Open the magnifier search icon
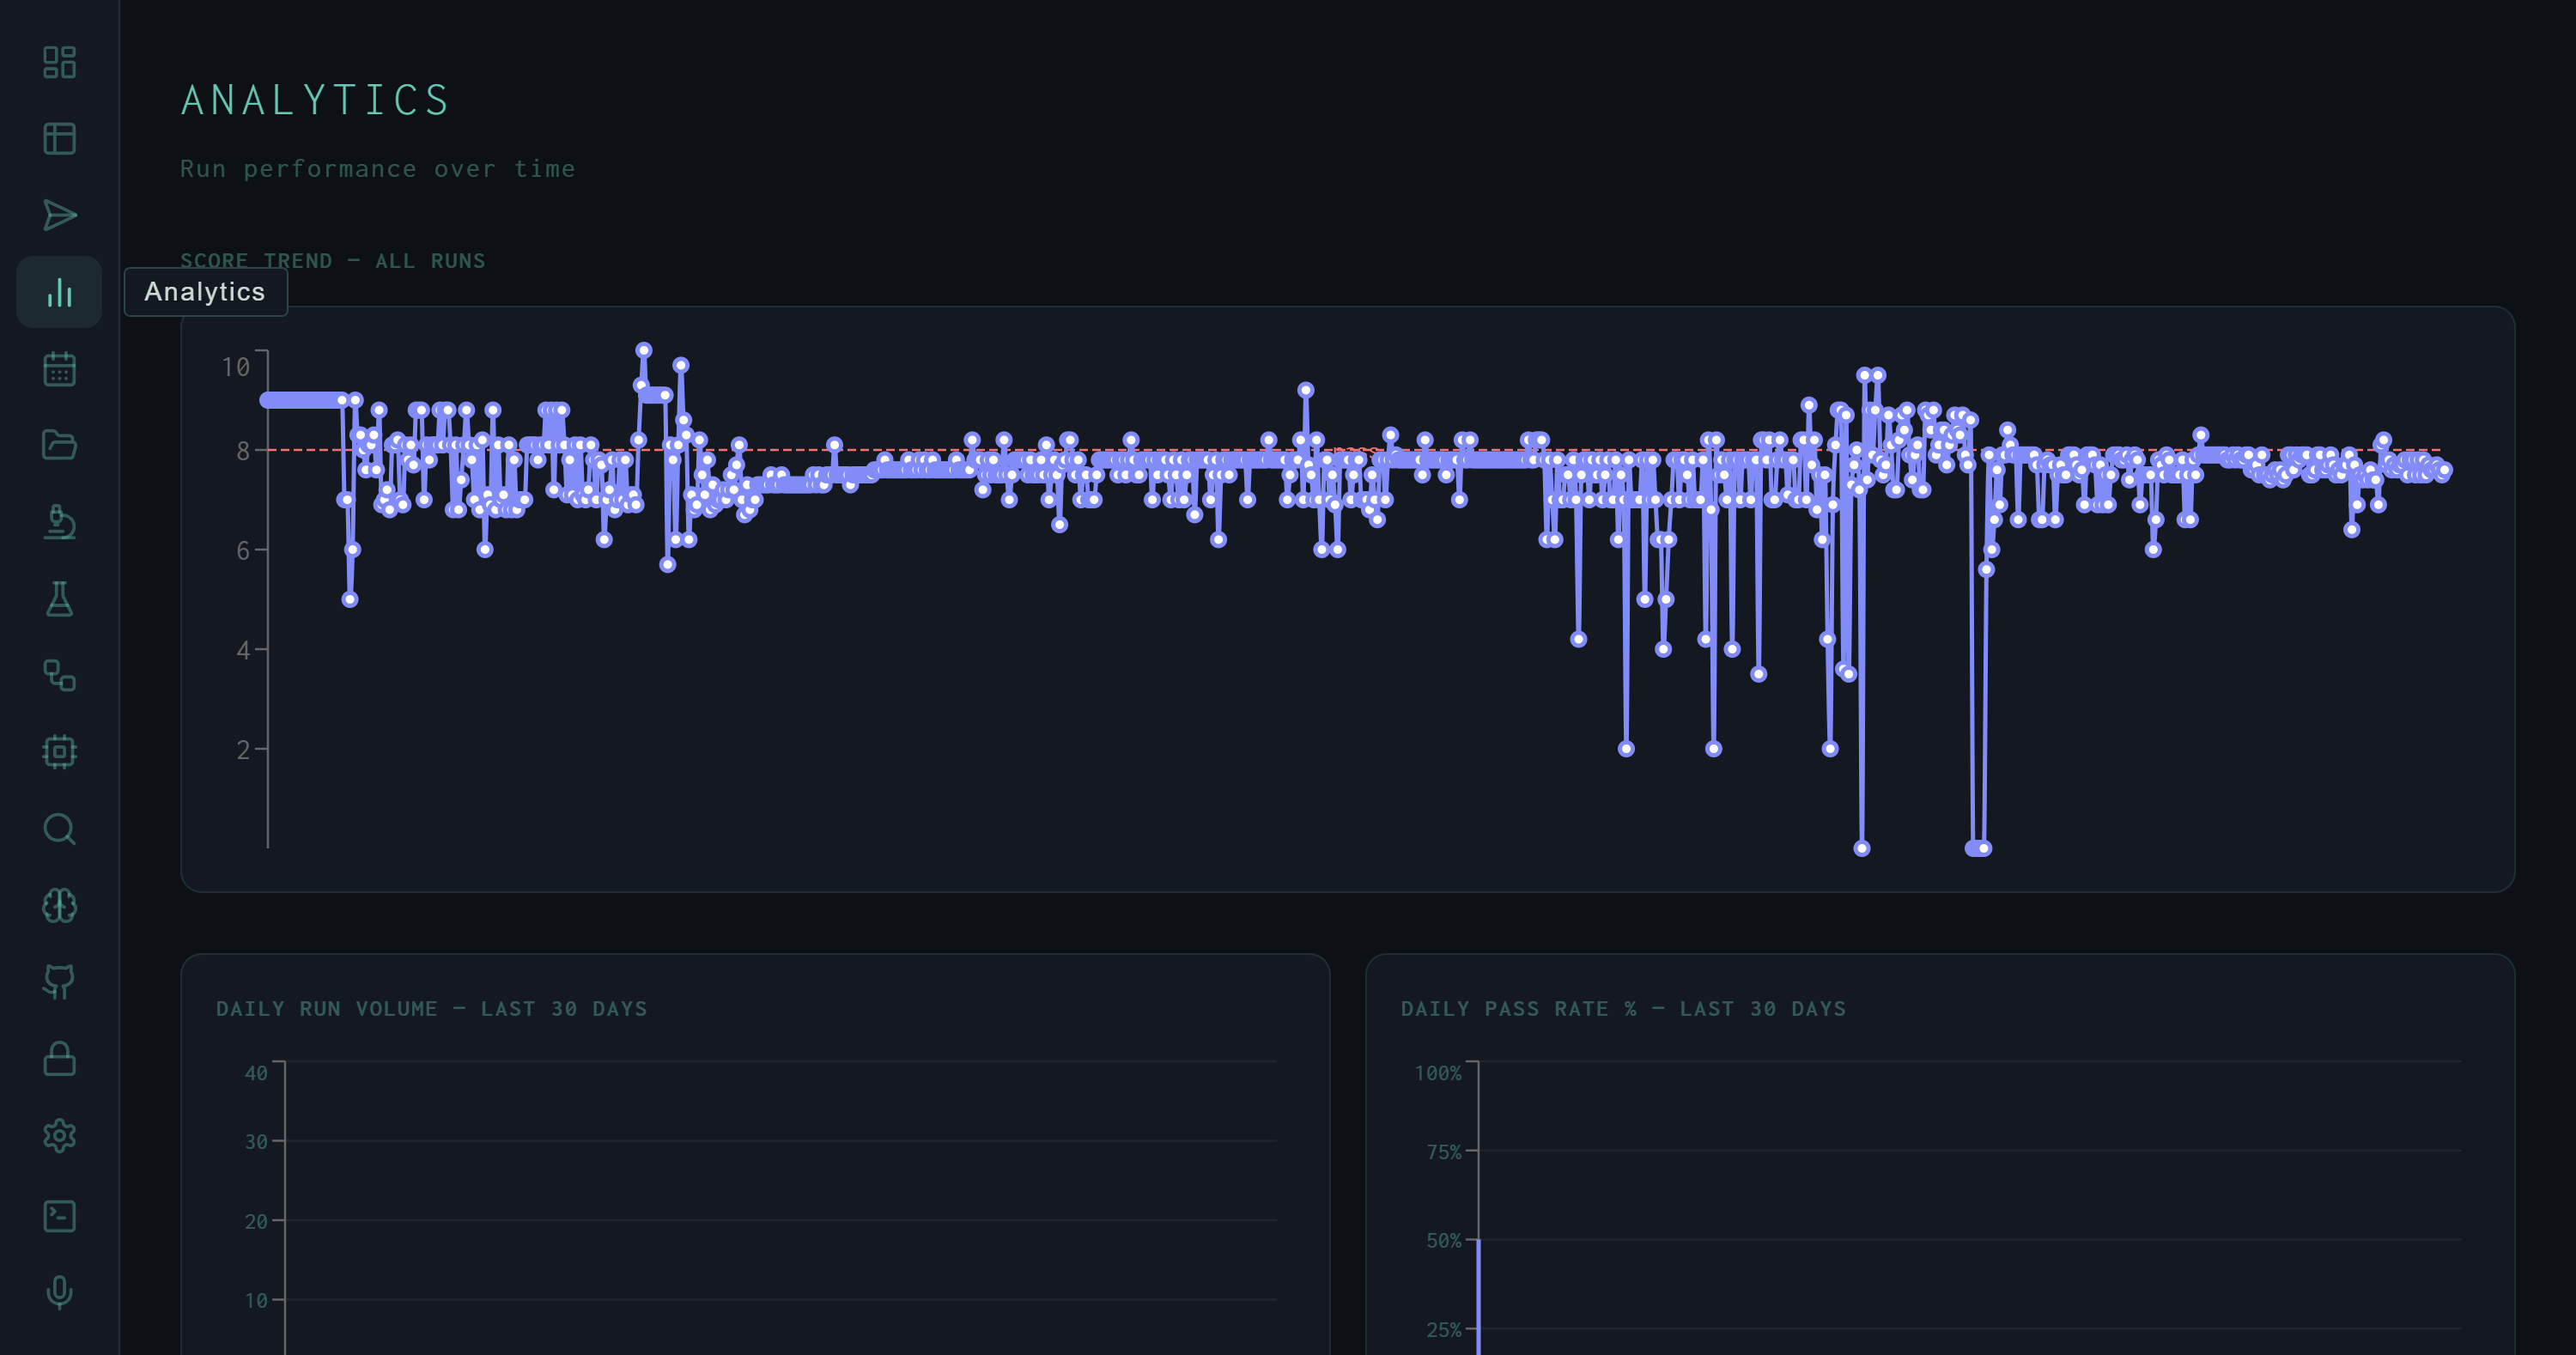Image resolution: width=2576 pixels, height=1355 pixels. click(x=59, y=829)
